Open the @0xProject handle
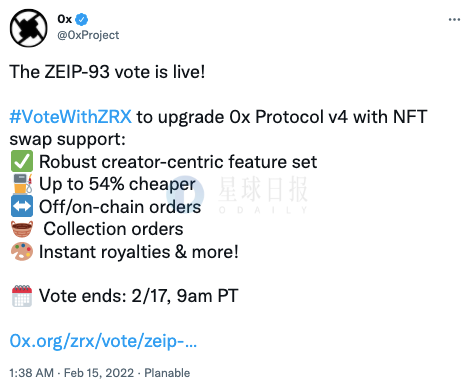 coord(88,35)
